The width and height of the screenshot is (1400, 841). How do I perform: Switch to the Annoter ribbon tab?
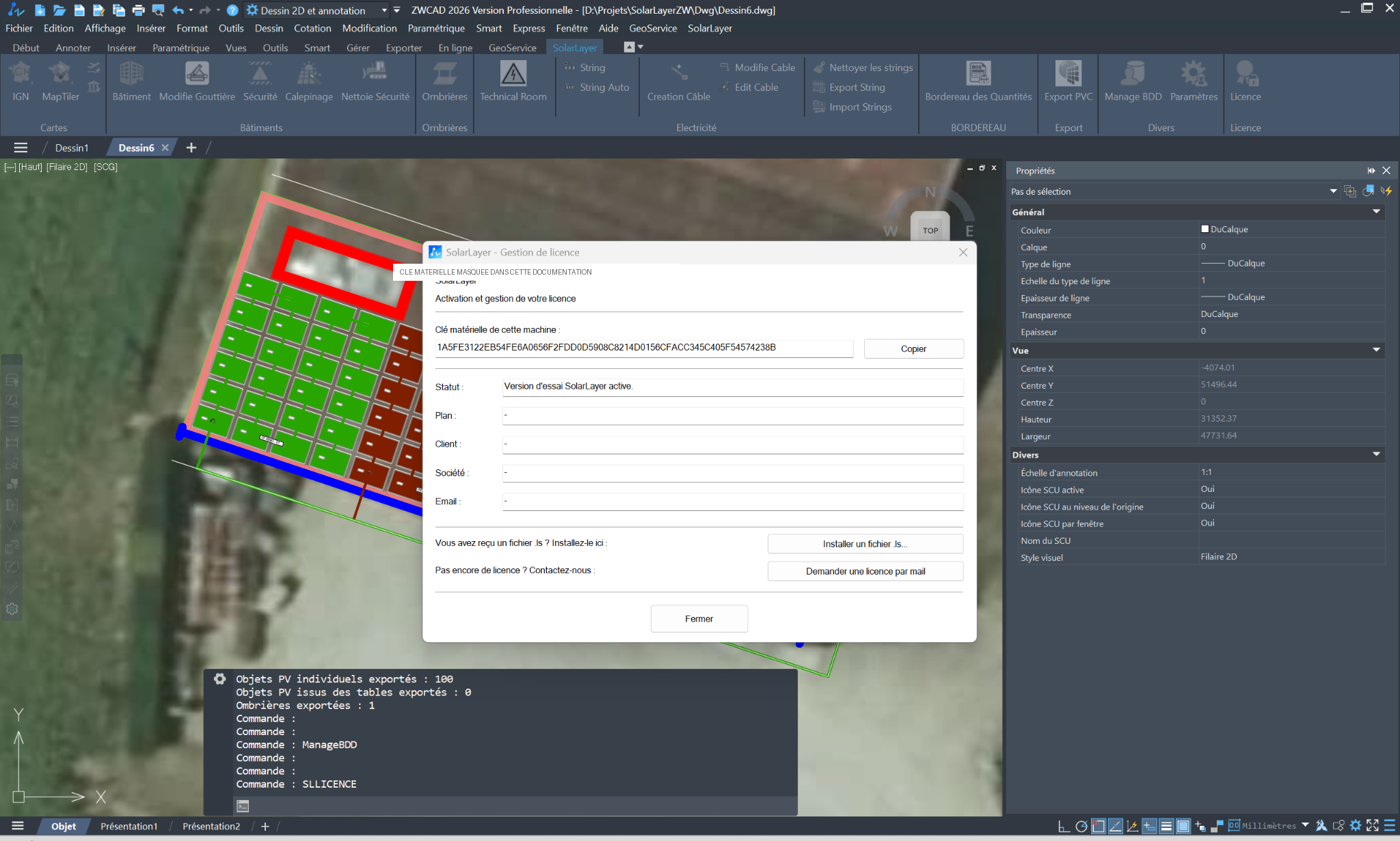click(73, 47)
